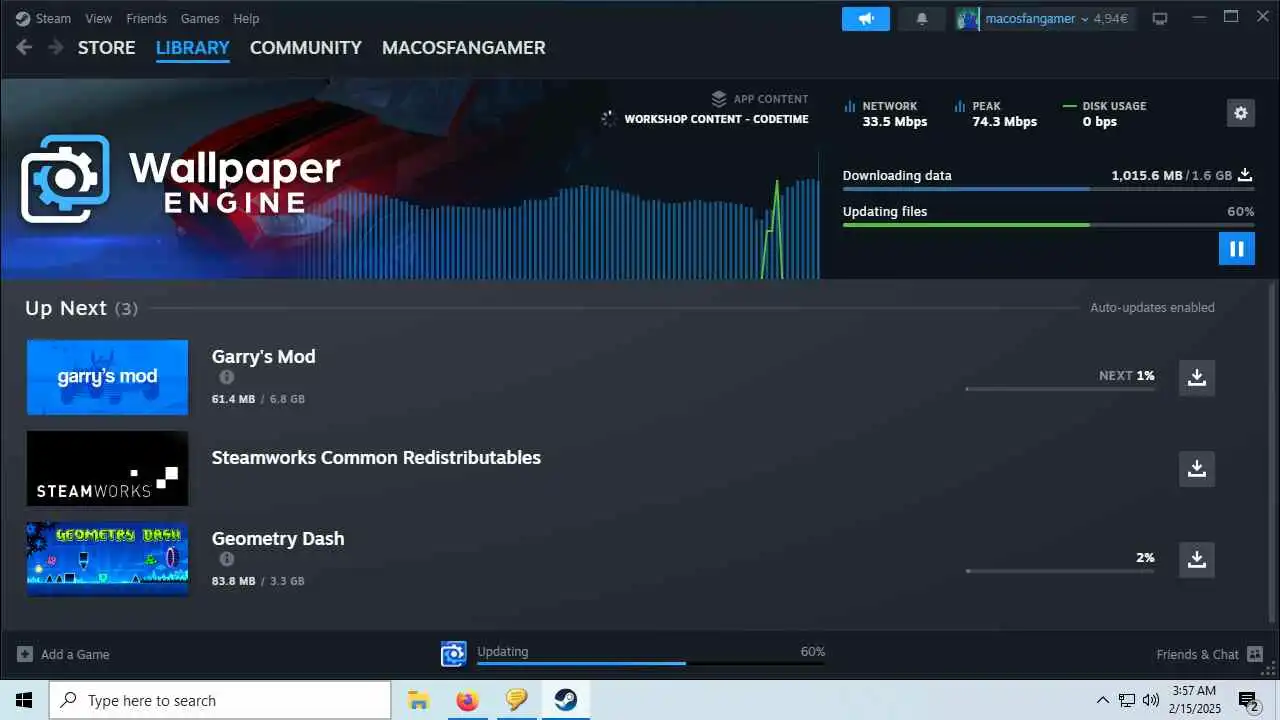Click the Downloading data progress bar
Image resolution: width=1280 pixels, height=720 pixels.
(x=1049, y=188)
